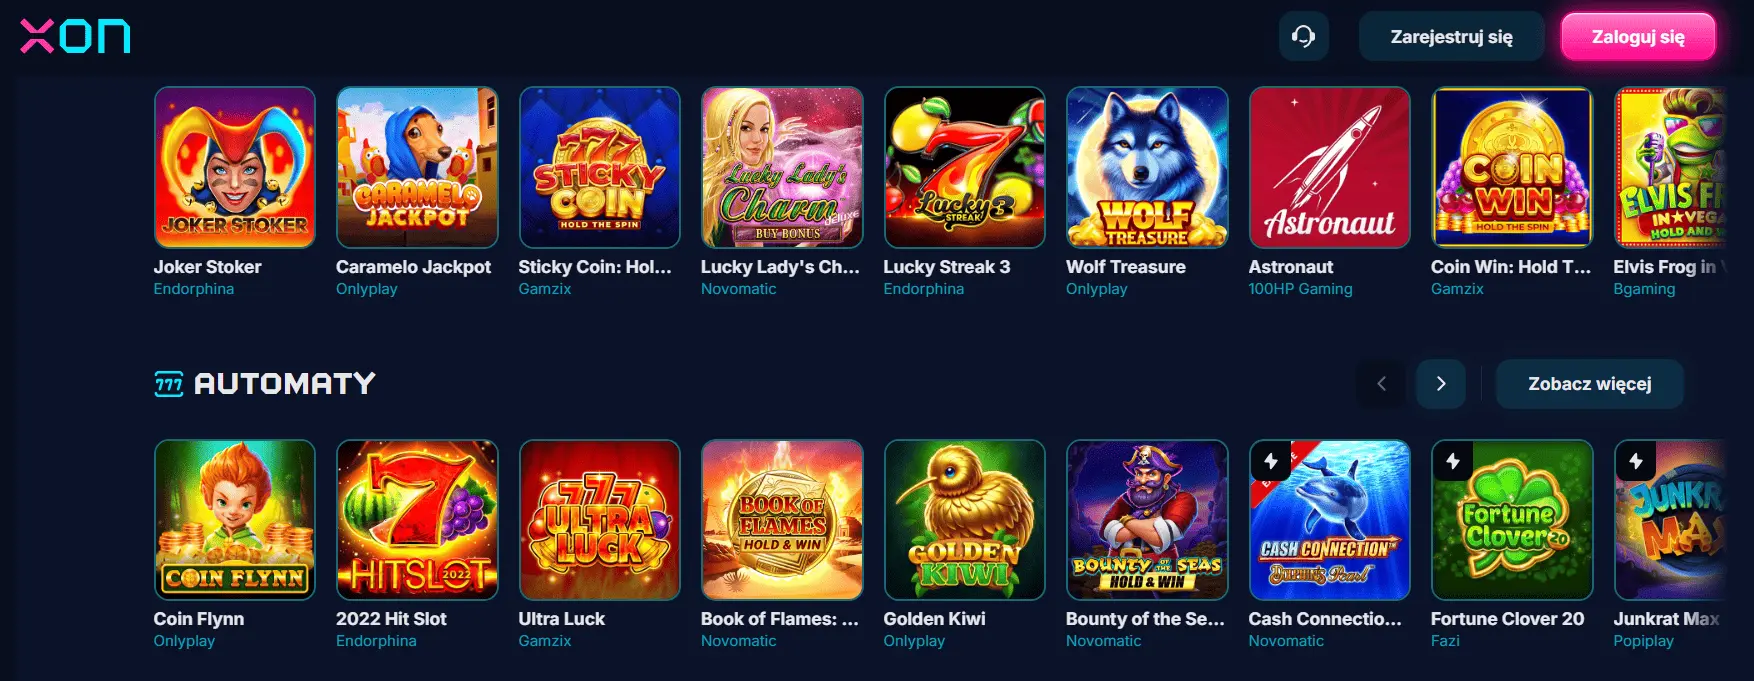Open Zobacz więcej for Automaty
The height and width of the screenshot is (681, 1754).
[x=1590, y=384]
